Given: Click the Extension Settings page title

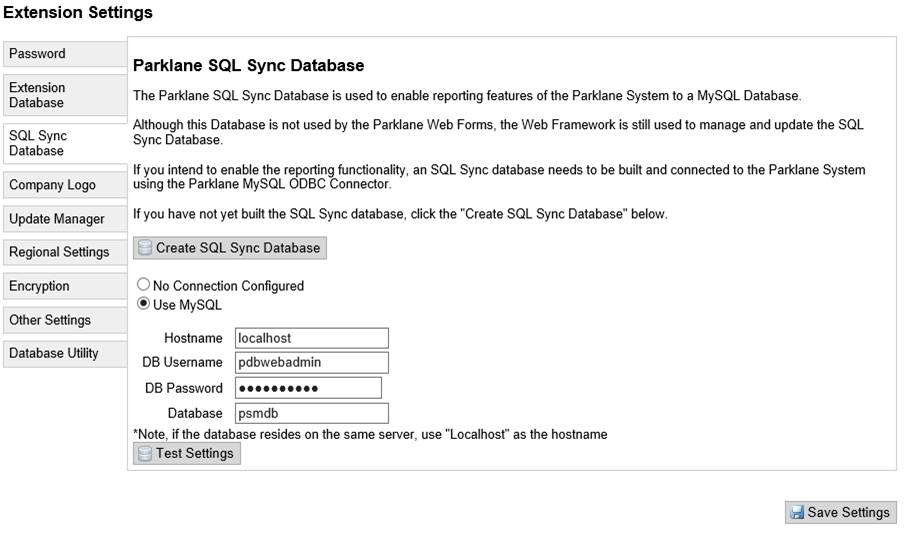Looking at the screenshot, I should [x=78, y=12].
